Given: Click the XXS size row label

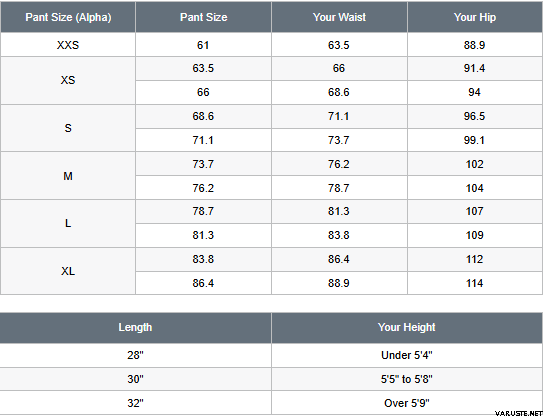Looking at the screenshot, I should [68, 45].
